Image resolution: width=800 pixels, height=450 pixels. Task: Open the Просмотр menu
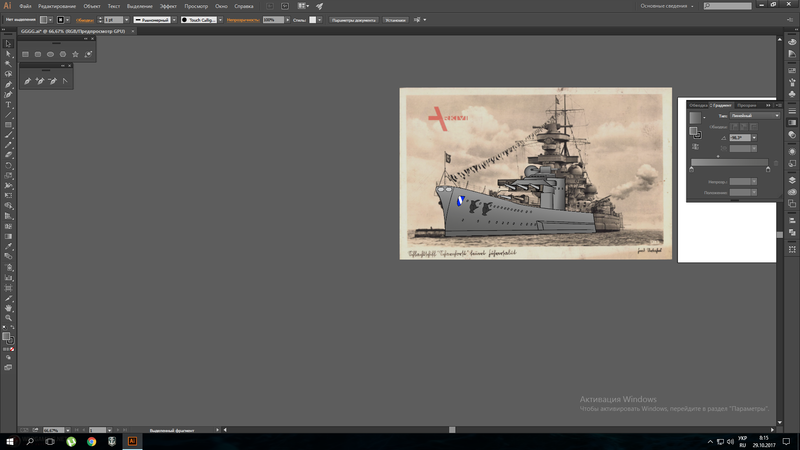click(196, 6)
